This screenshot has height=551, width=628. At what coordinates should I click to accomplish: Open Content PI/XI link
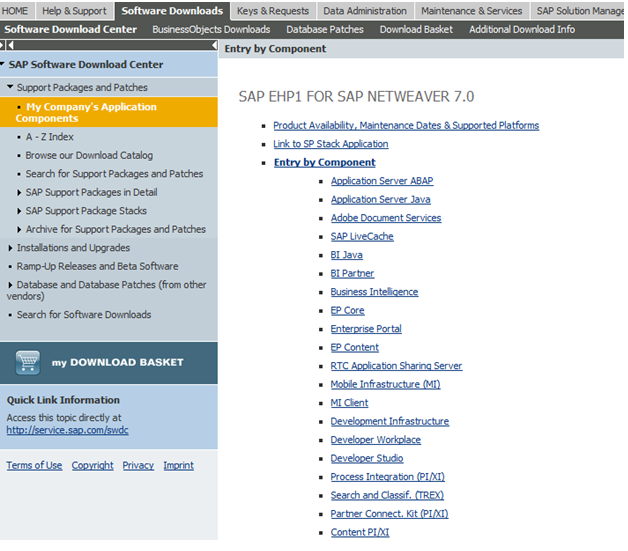360,532
